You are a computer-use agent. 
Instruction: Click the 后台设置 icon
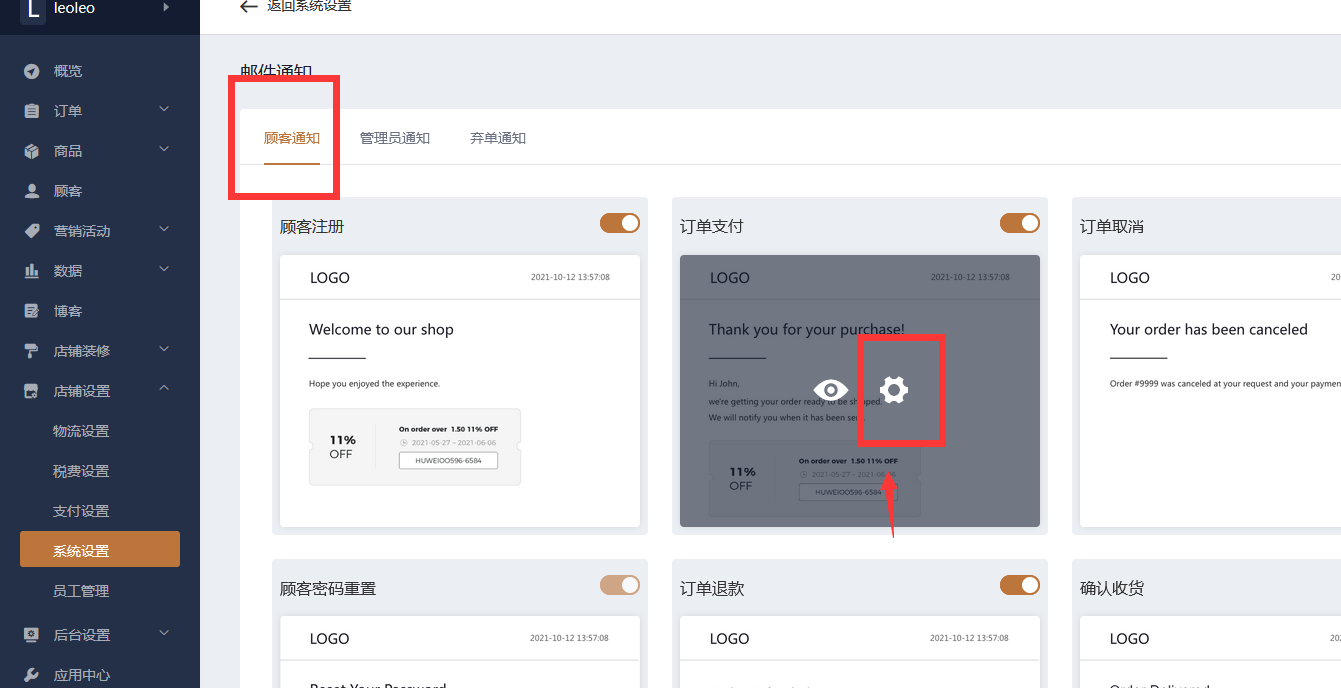click(32, 635)
